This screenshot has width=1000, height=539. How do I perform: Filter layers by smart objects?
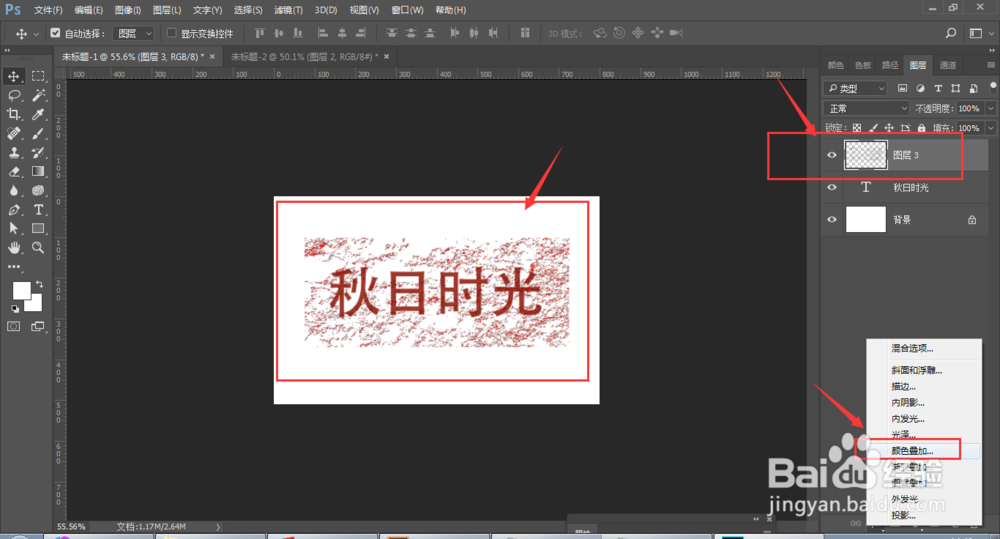[973, 89]
